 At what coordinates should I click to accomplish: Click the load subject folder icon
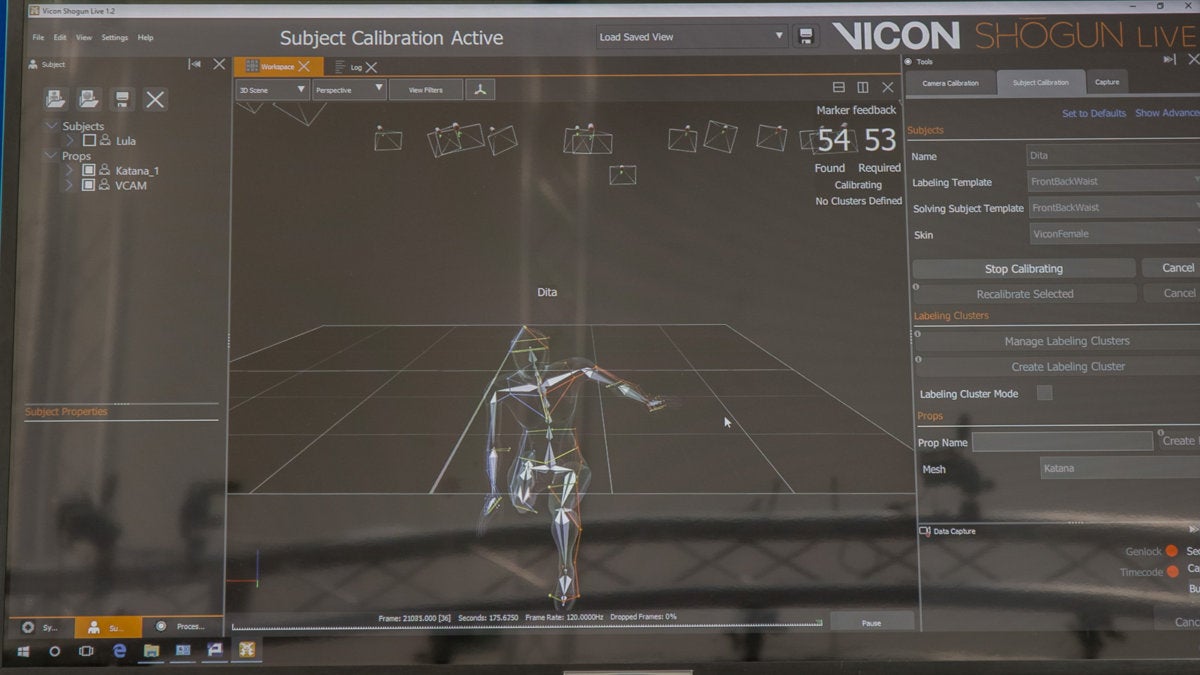click(56, 99)
